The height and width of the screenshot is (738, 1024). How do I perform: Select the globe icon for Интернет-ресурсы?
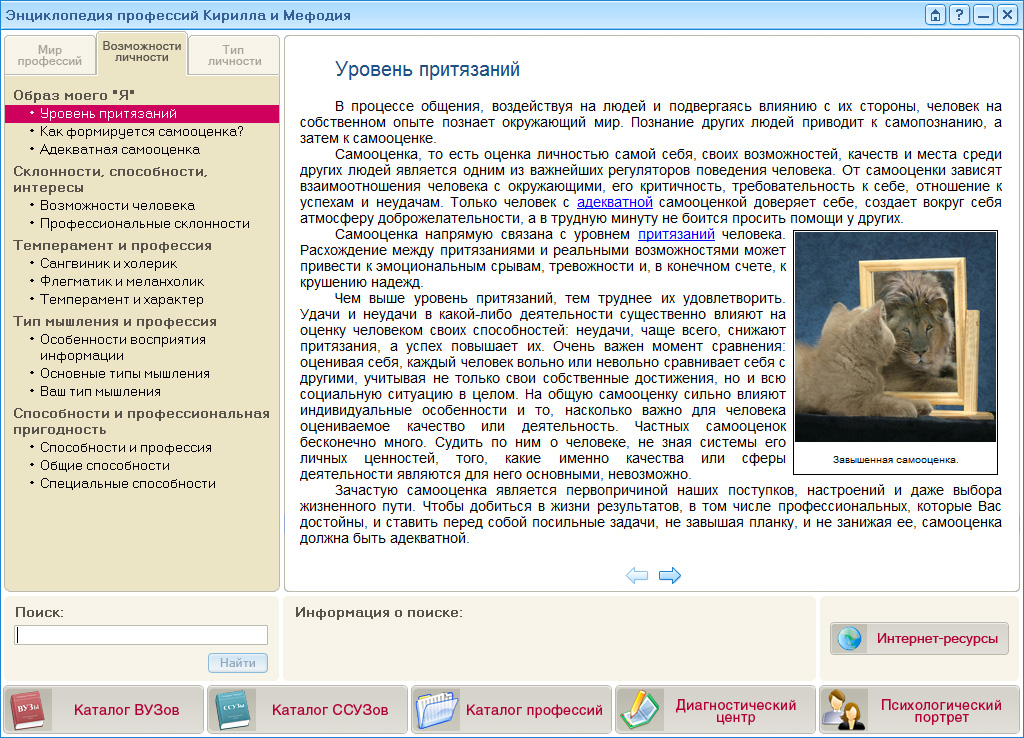pos(851,637)
